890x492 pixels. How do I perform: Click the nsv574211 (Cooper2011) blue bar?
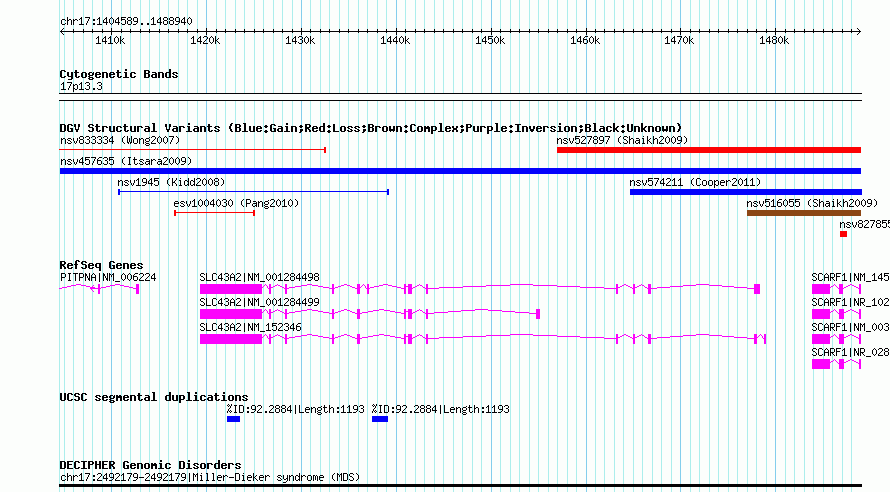(746, 192)
